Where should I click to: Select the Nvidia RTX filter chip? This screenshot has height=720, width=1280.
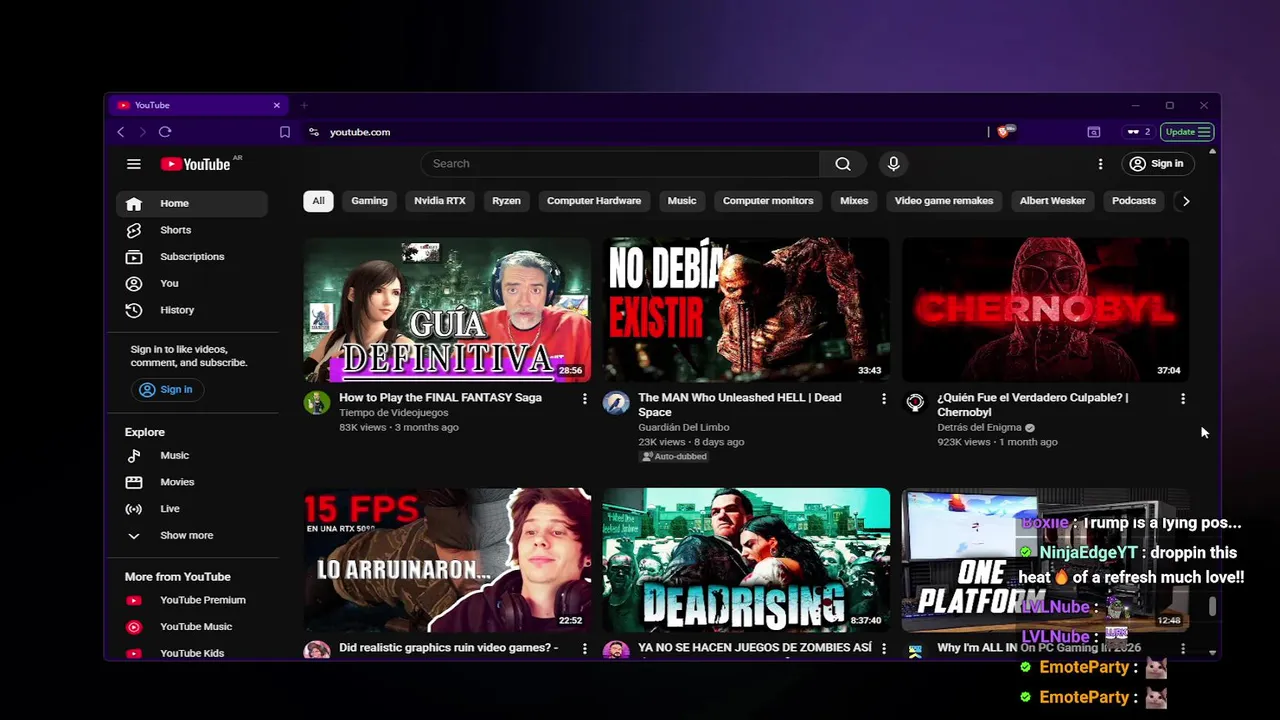[440, 201]
